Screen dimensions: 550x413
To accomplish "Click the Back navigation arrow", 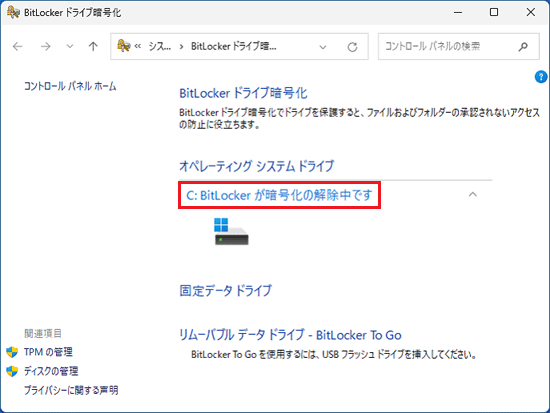I will click(18, 46).
